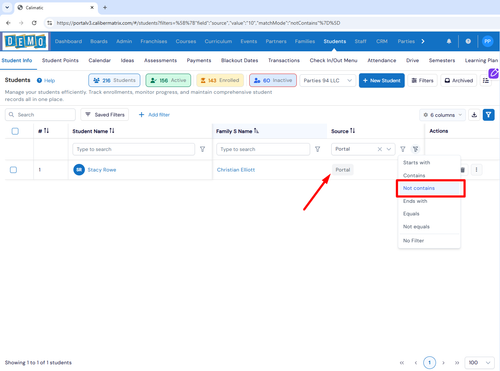The height and width of the screenshot is (371, 500).
Task: Advance the top navigation with the right chevron
Action: [x=423, y=41]
